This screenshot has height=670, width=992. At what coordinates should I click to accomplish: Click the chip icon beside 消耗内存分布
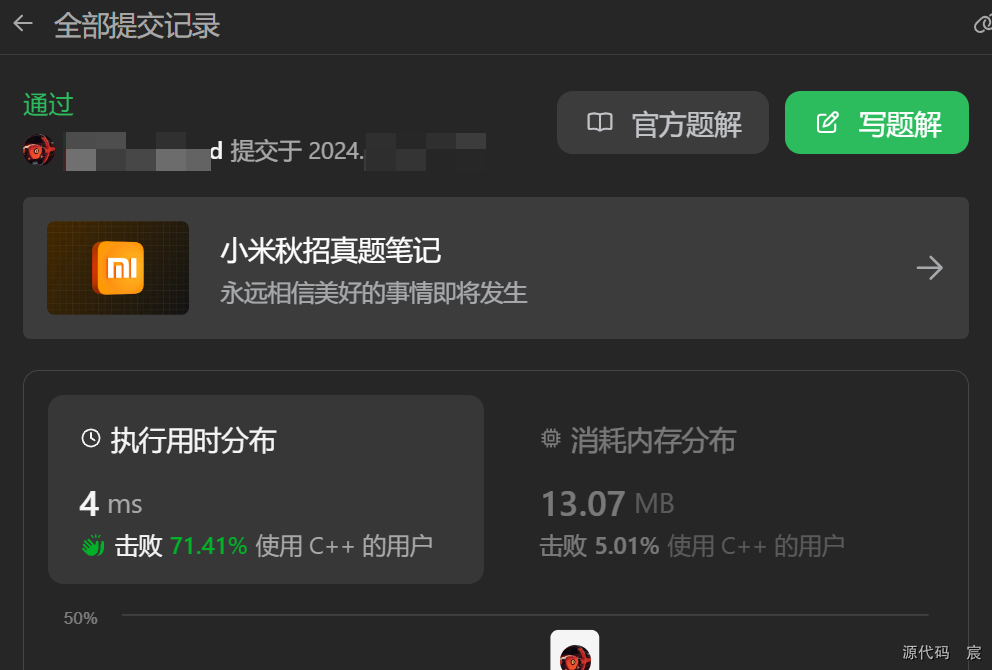tap(550, 438)
